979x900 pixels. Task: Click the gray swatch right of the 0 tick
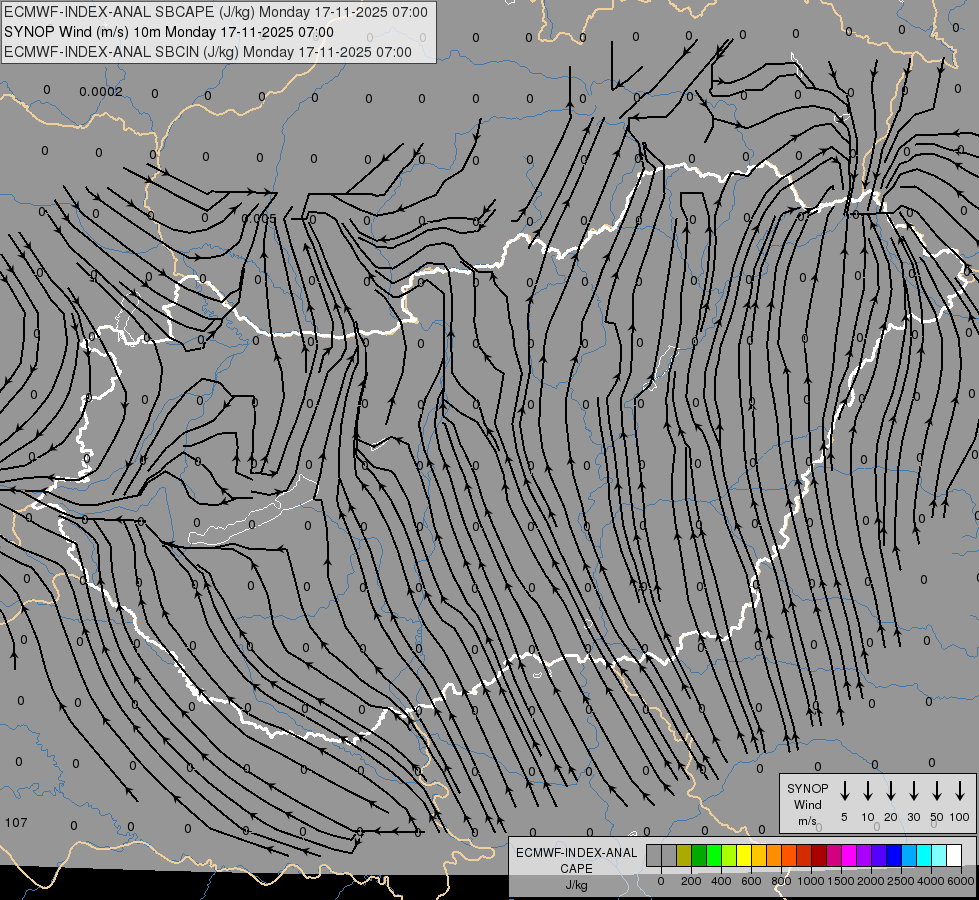(x=669, y=855)
